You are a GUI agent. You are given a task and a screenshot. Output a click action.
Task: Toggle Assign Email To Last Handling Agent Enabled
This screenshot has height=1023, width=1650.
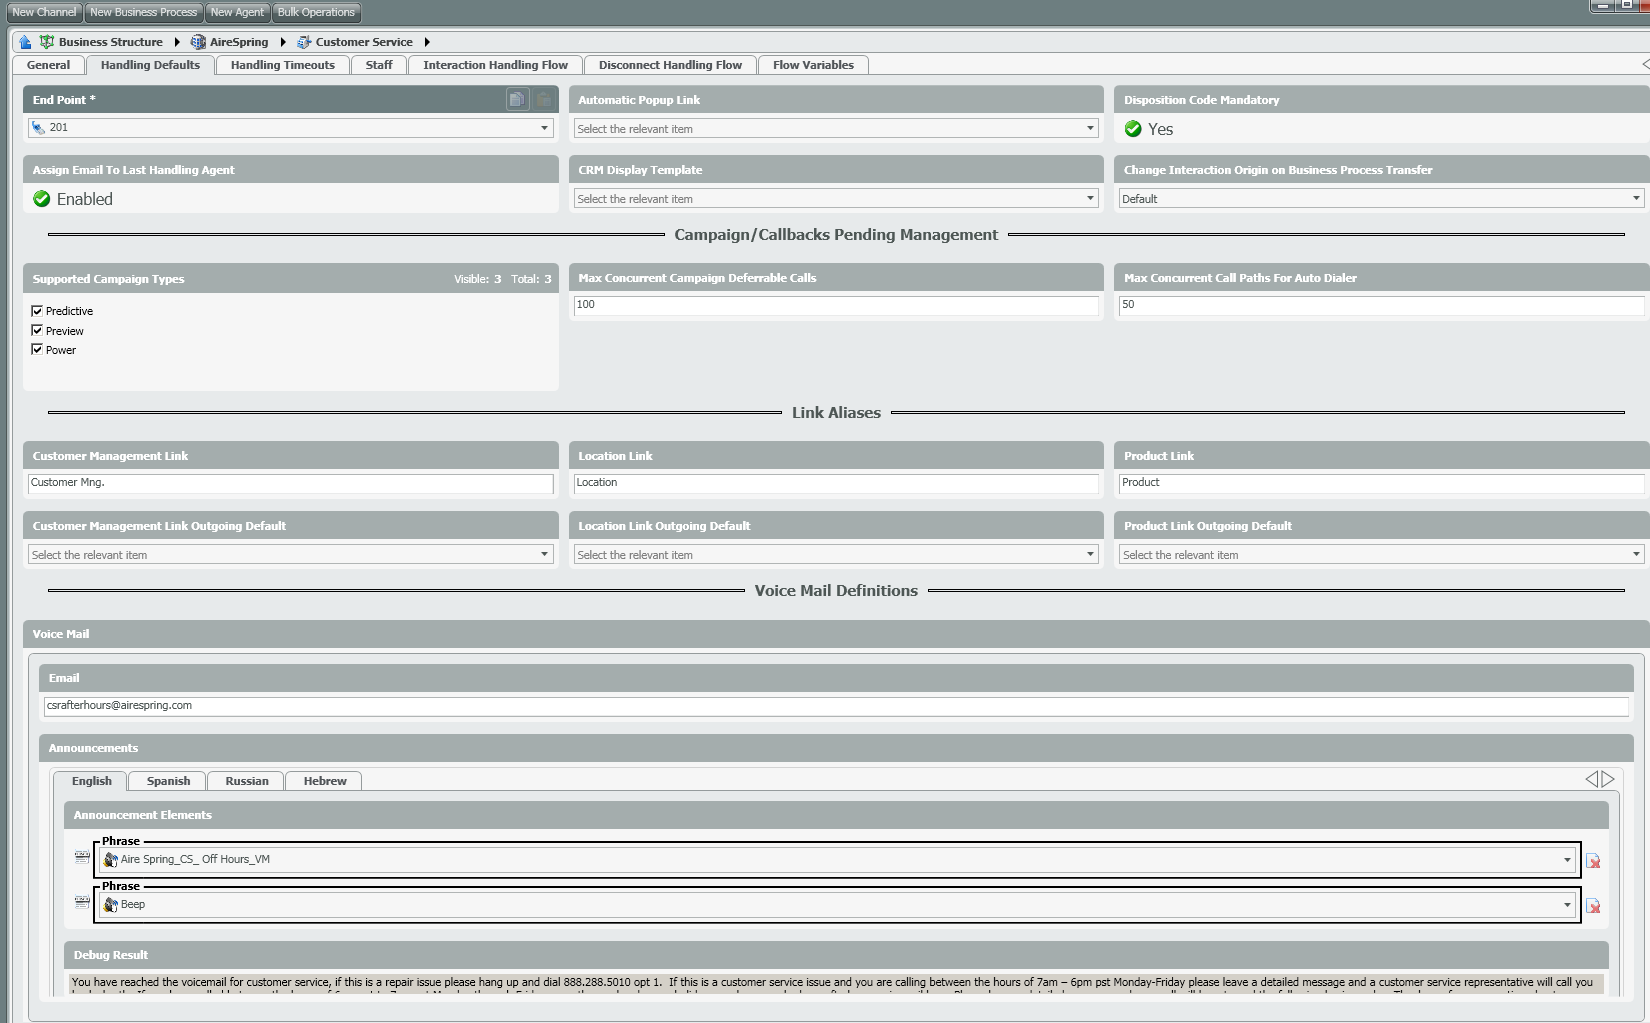coord(42,199)
